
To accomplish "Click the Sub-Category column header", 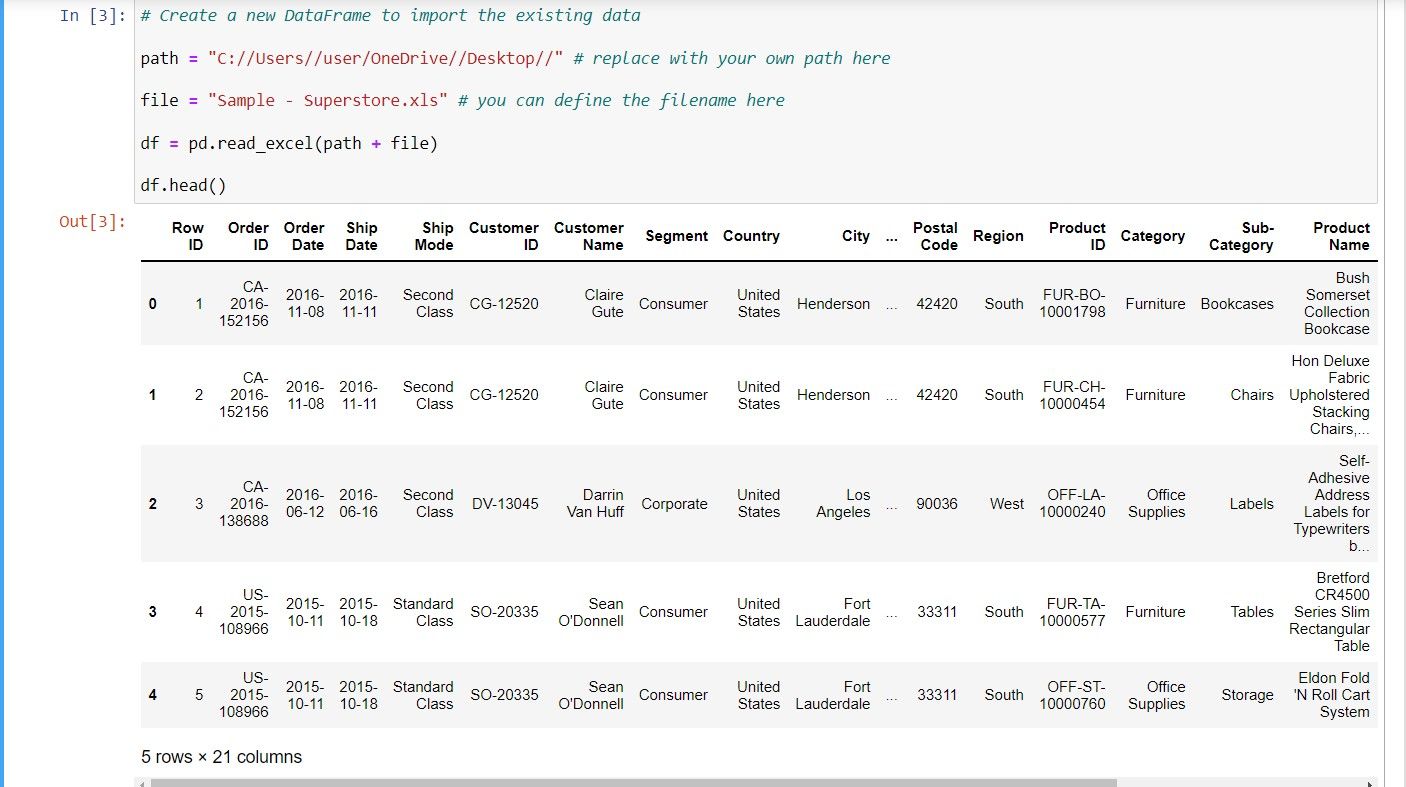I will pyautogui.click(x=1241, y=236).
